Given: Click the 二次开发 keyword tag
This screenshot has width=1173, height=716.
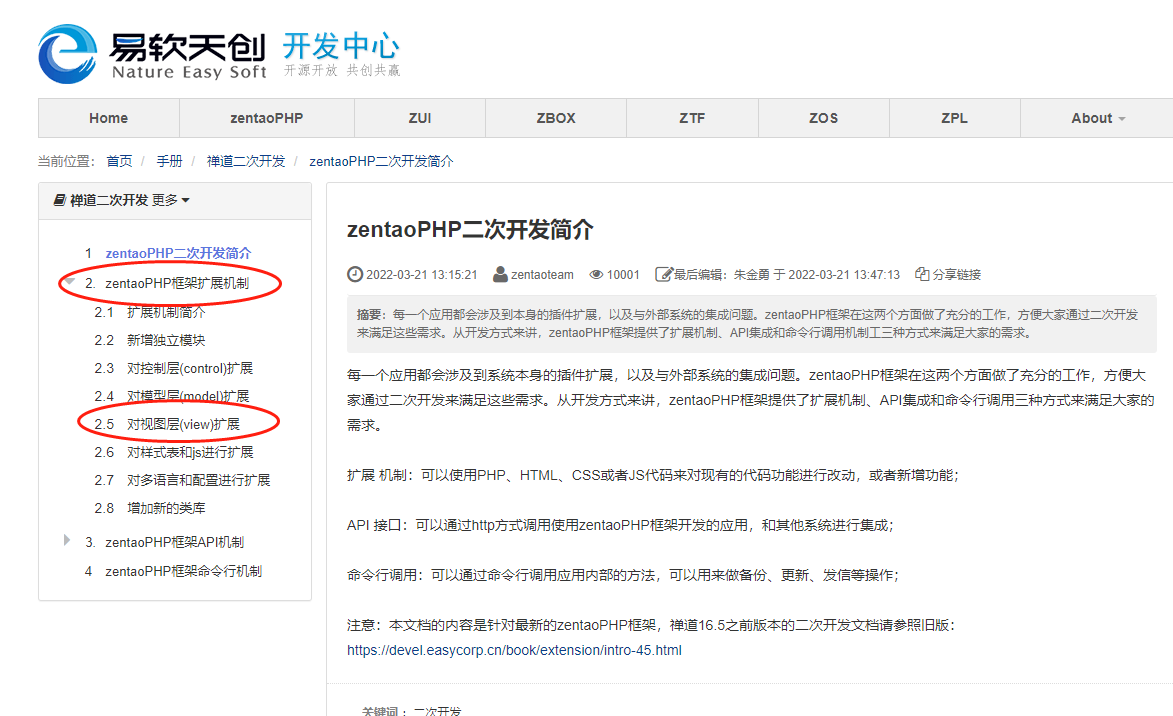Looking at the screenshot, I should (x=438, y=711).
